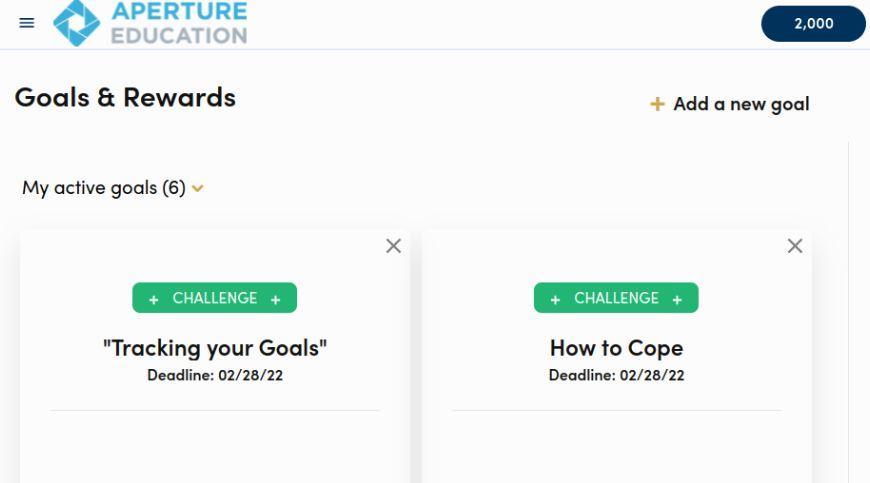Click the Goals & Rewards page heading
The width and height of the screenshot is (870, 483).
126,98
